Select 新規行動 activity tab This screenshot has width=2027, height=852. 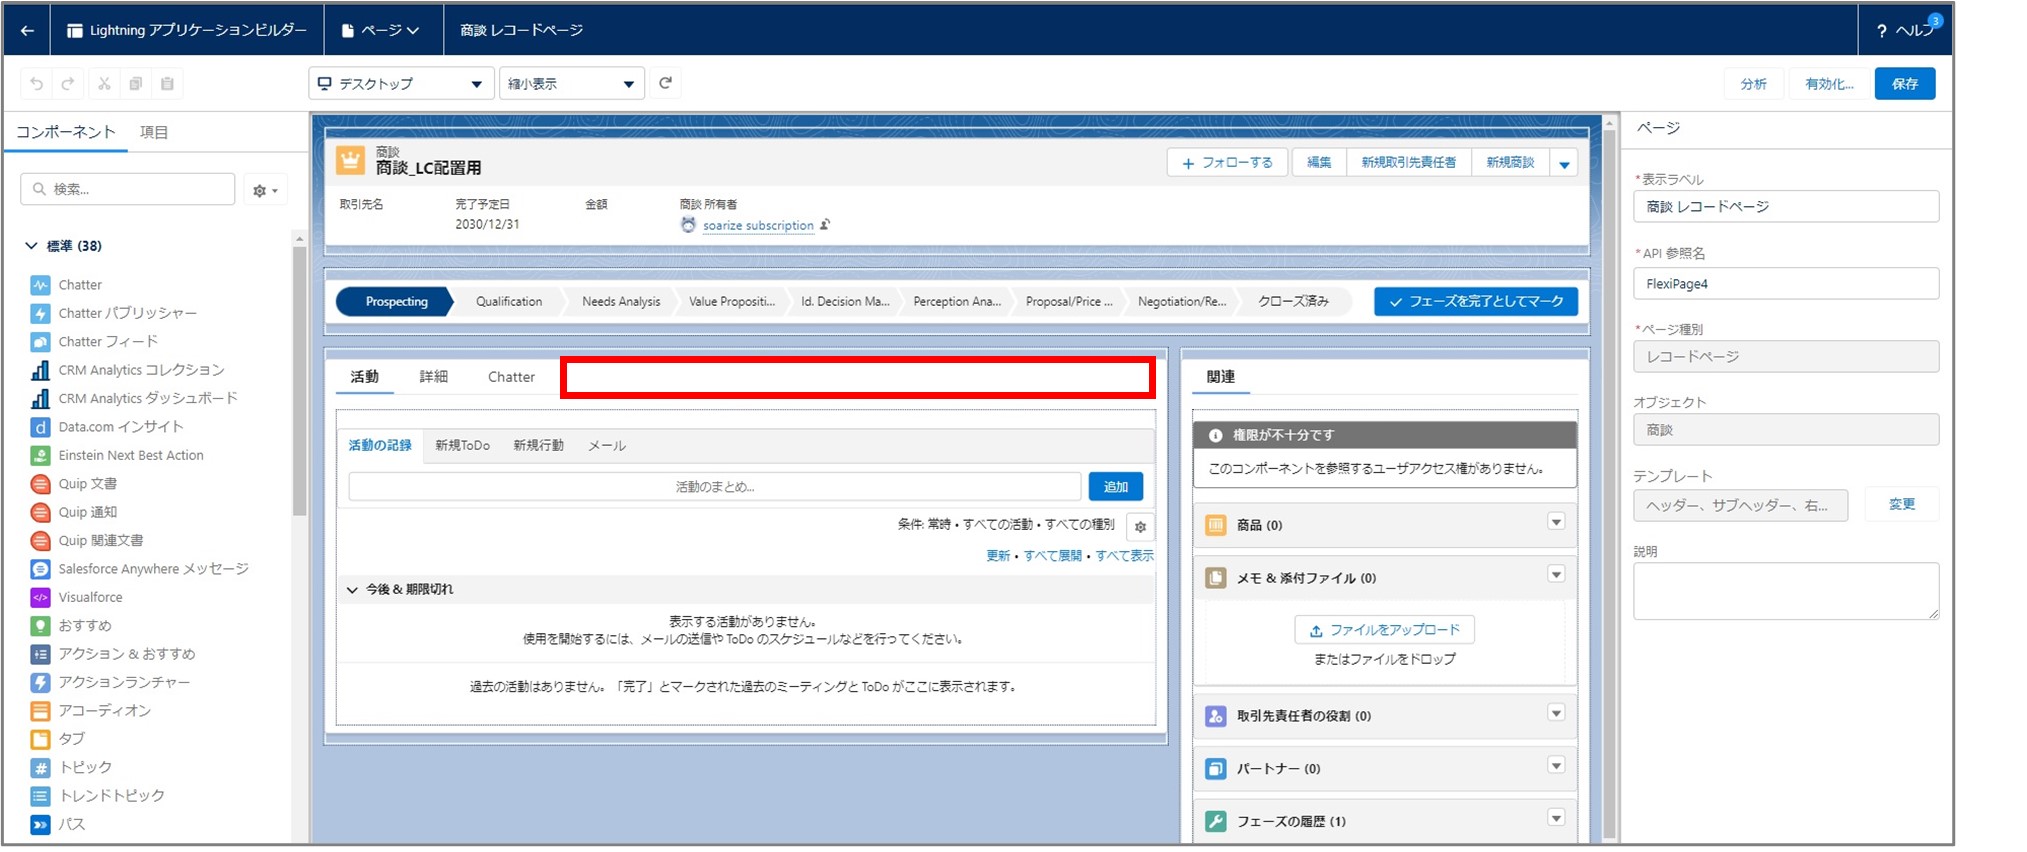click(538, 446)
